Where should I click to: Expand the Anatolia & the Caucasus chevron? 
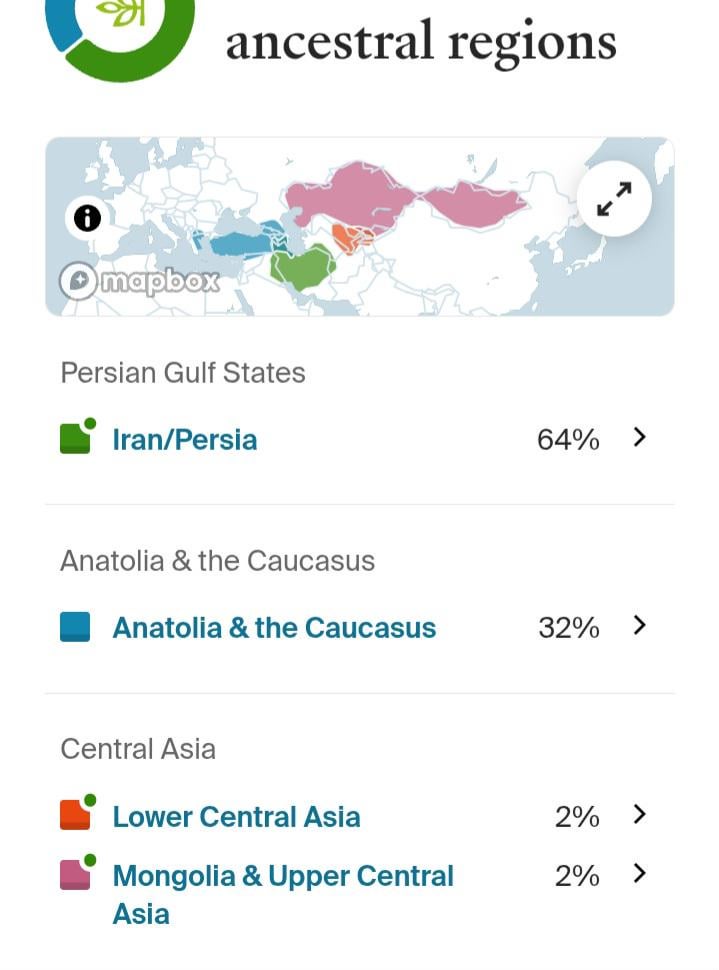pyautogui.click(x=640, y=627)
